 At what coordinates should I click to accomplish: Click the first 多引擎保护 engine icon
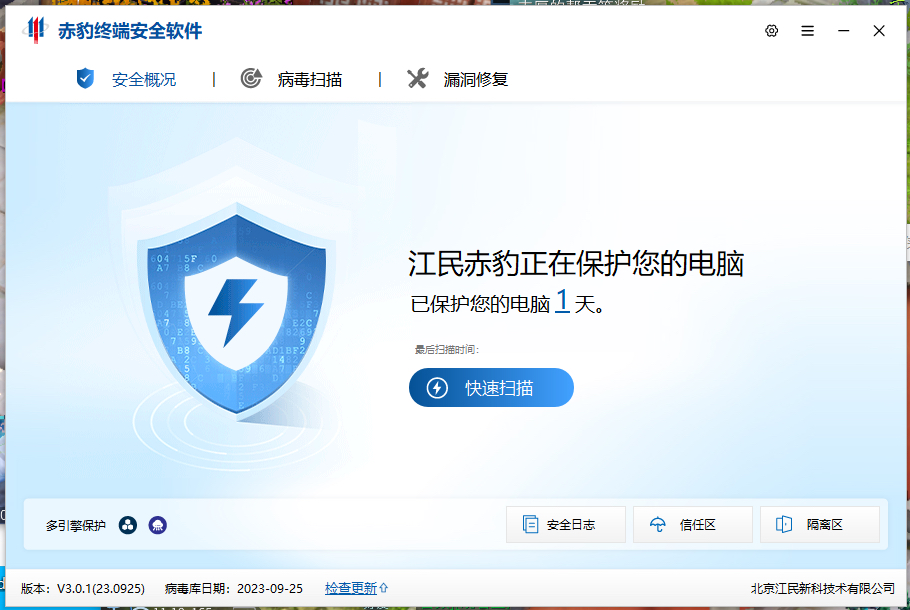[128, 525]
